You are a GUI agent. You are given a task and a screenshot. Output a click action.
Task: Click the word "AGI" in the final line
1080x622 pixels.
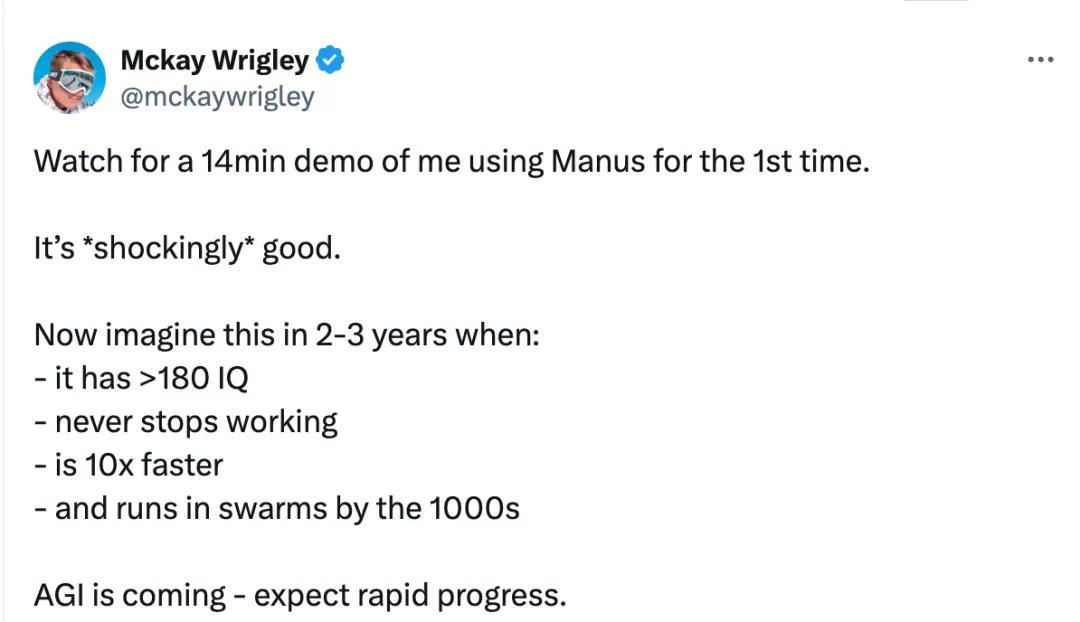coord(60,596)
